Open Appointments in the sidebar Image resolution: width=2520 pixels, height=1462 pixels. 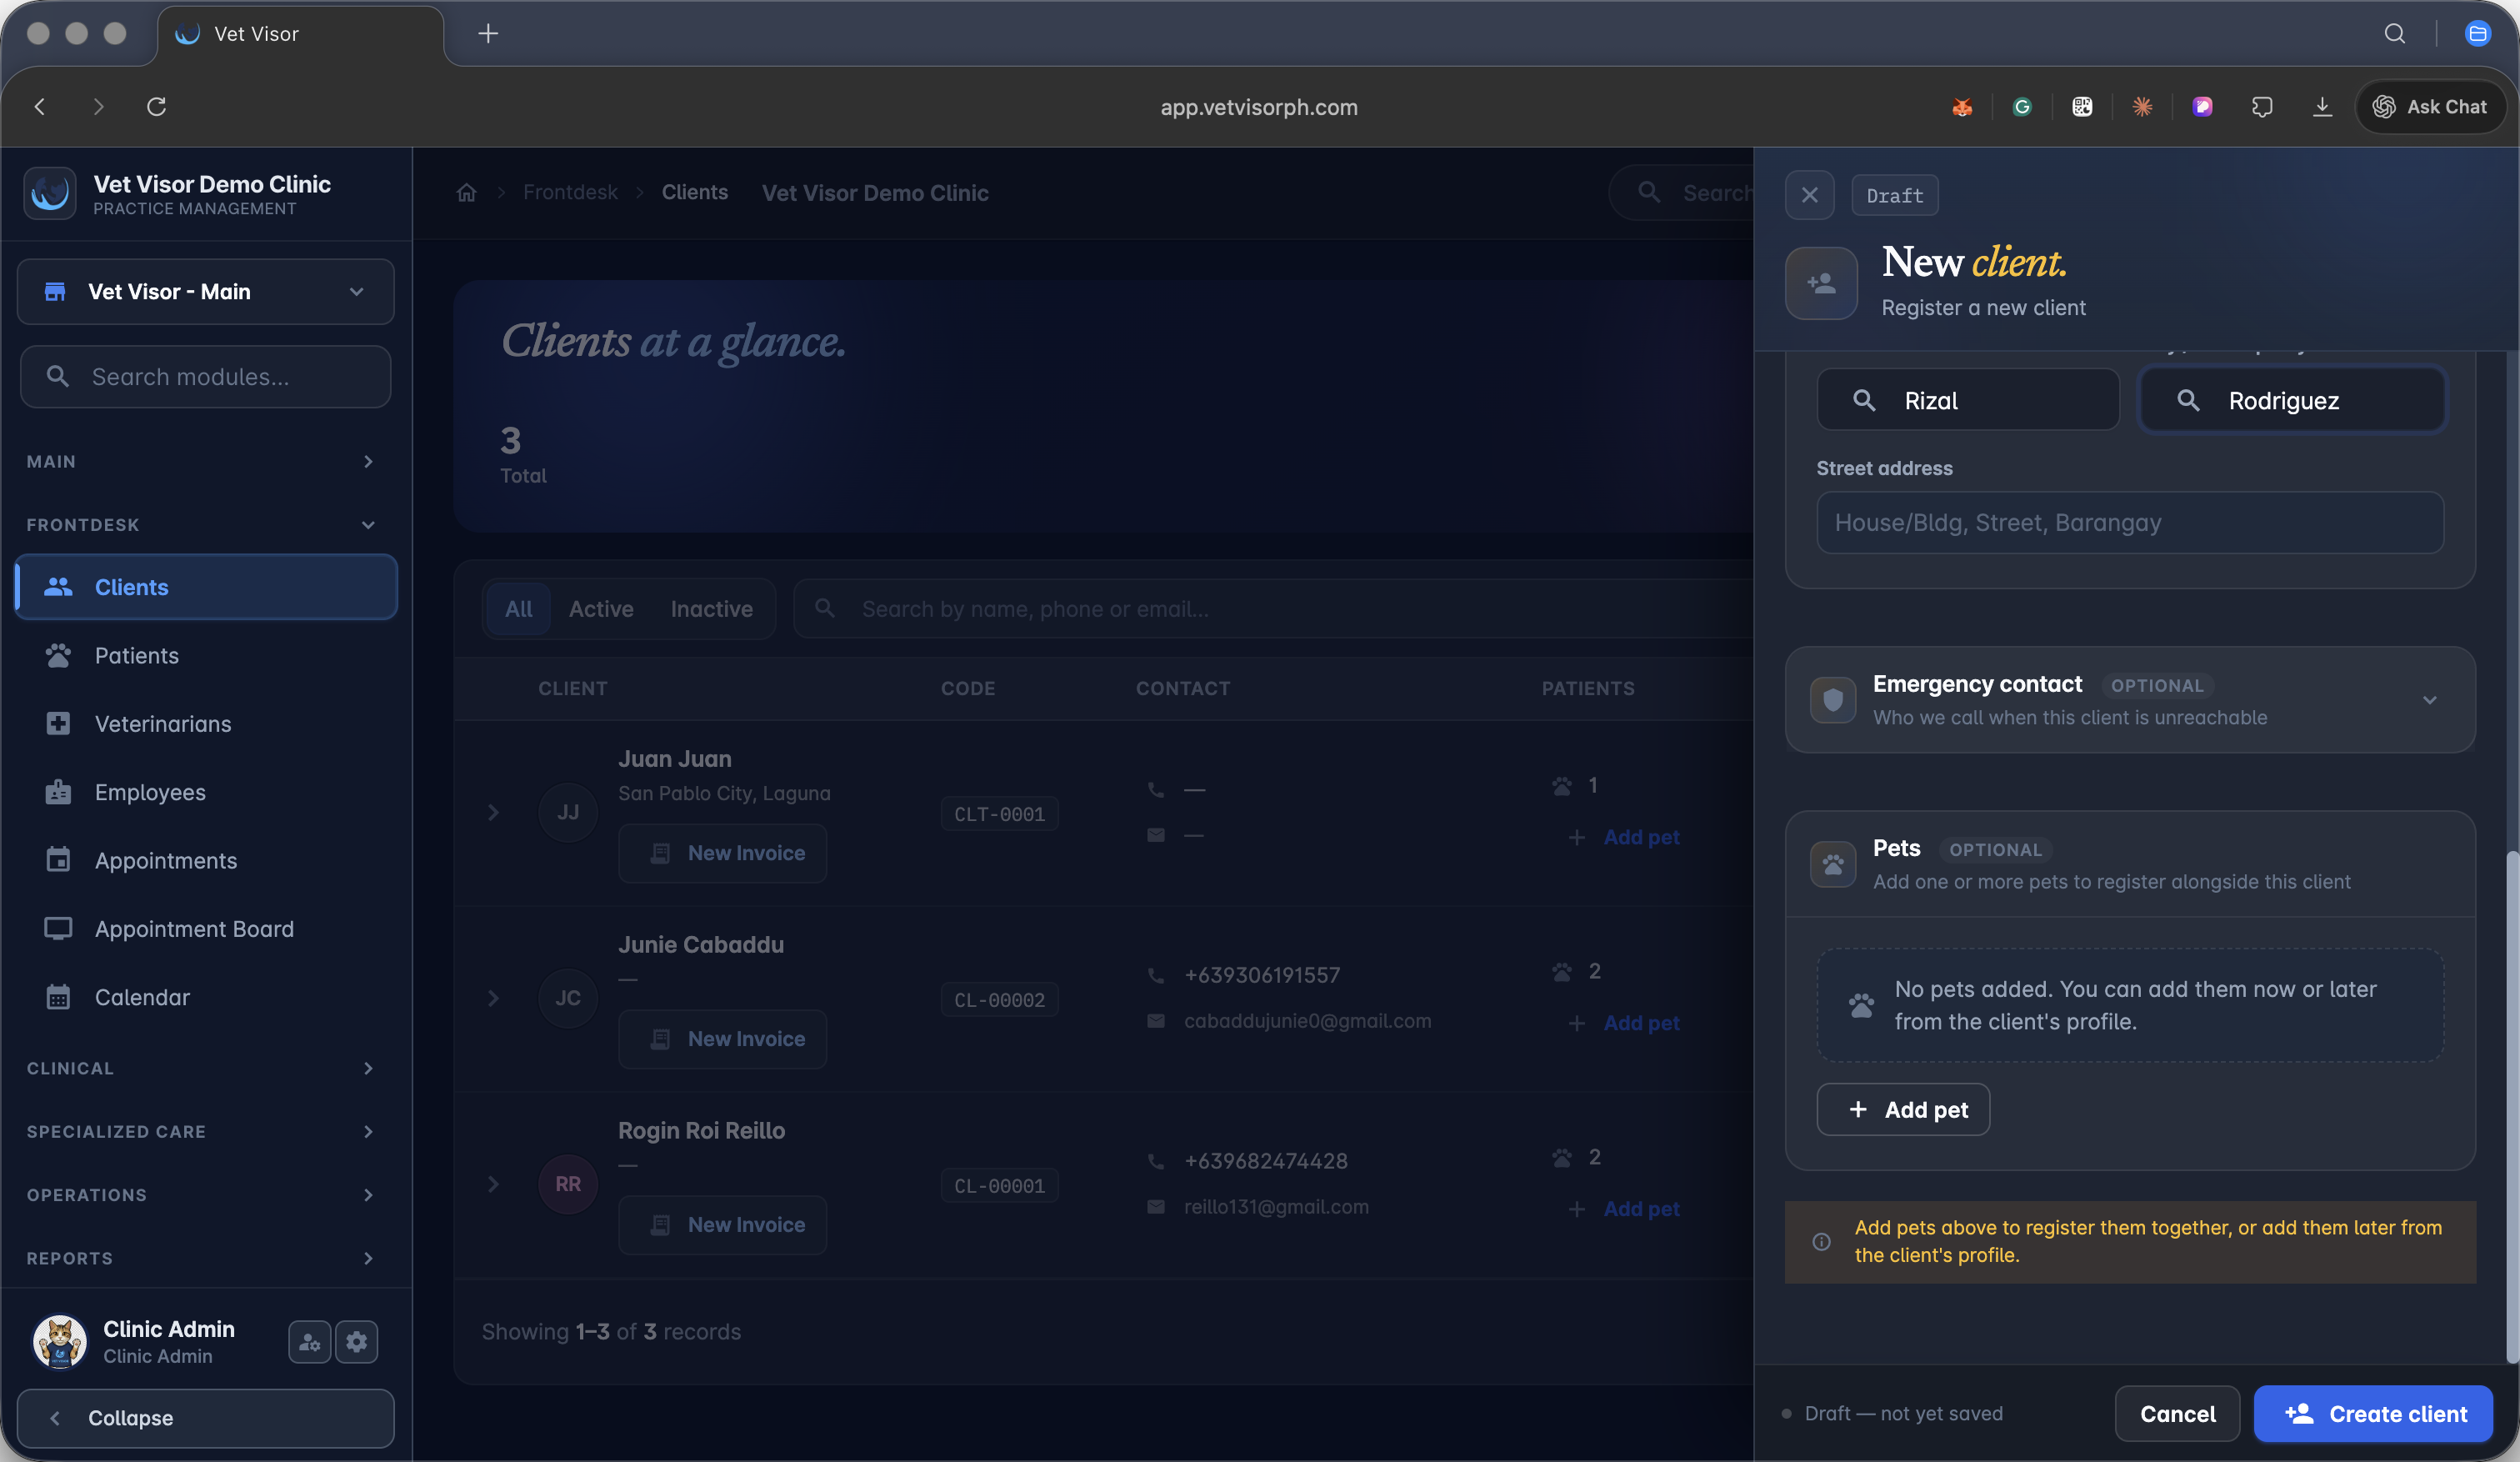(206, 861)
